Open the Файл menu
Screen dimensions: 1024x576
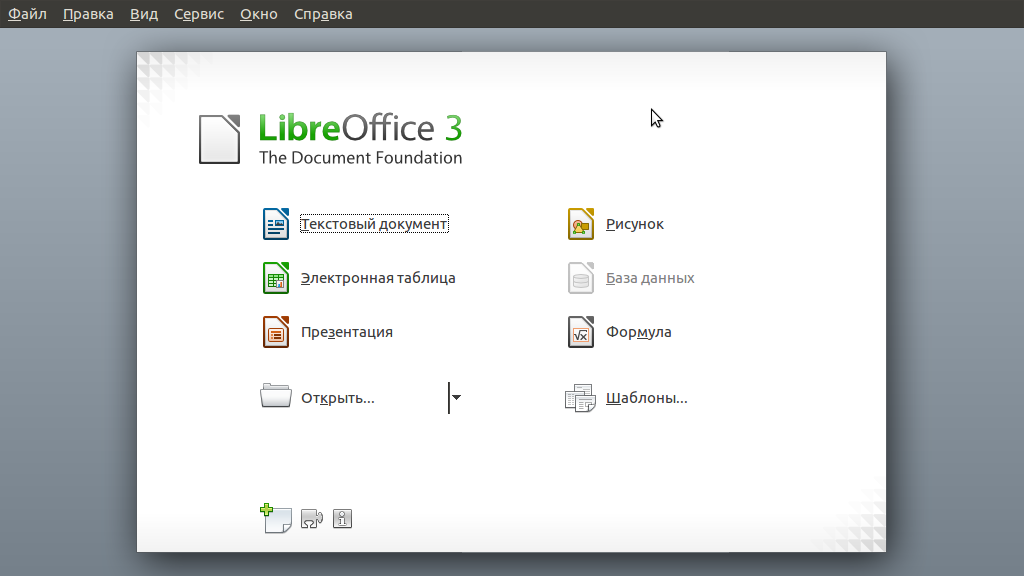28,14
